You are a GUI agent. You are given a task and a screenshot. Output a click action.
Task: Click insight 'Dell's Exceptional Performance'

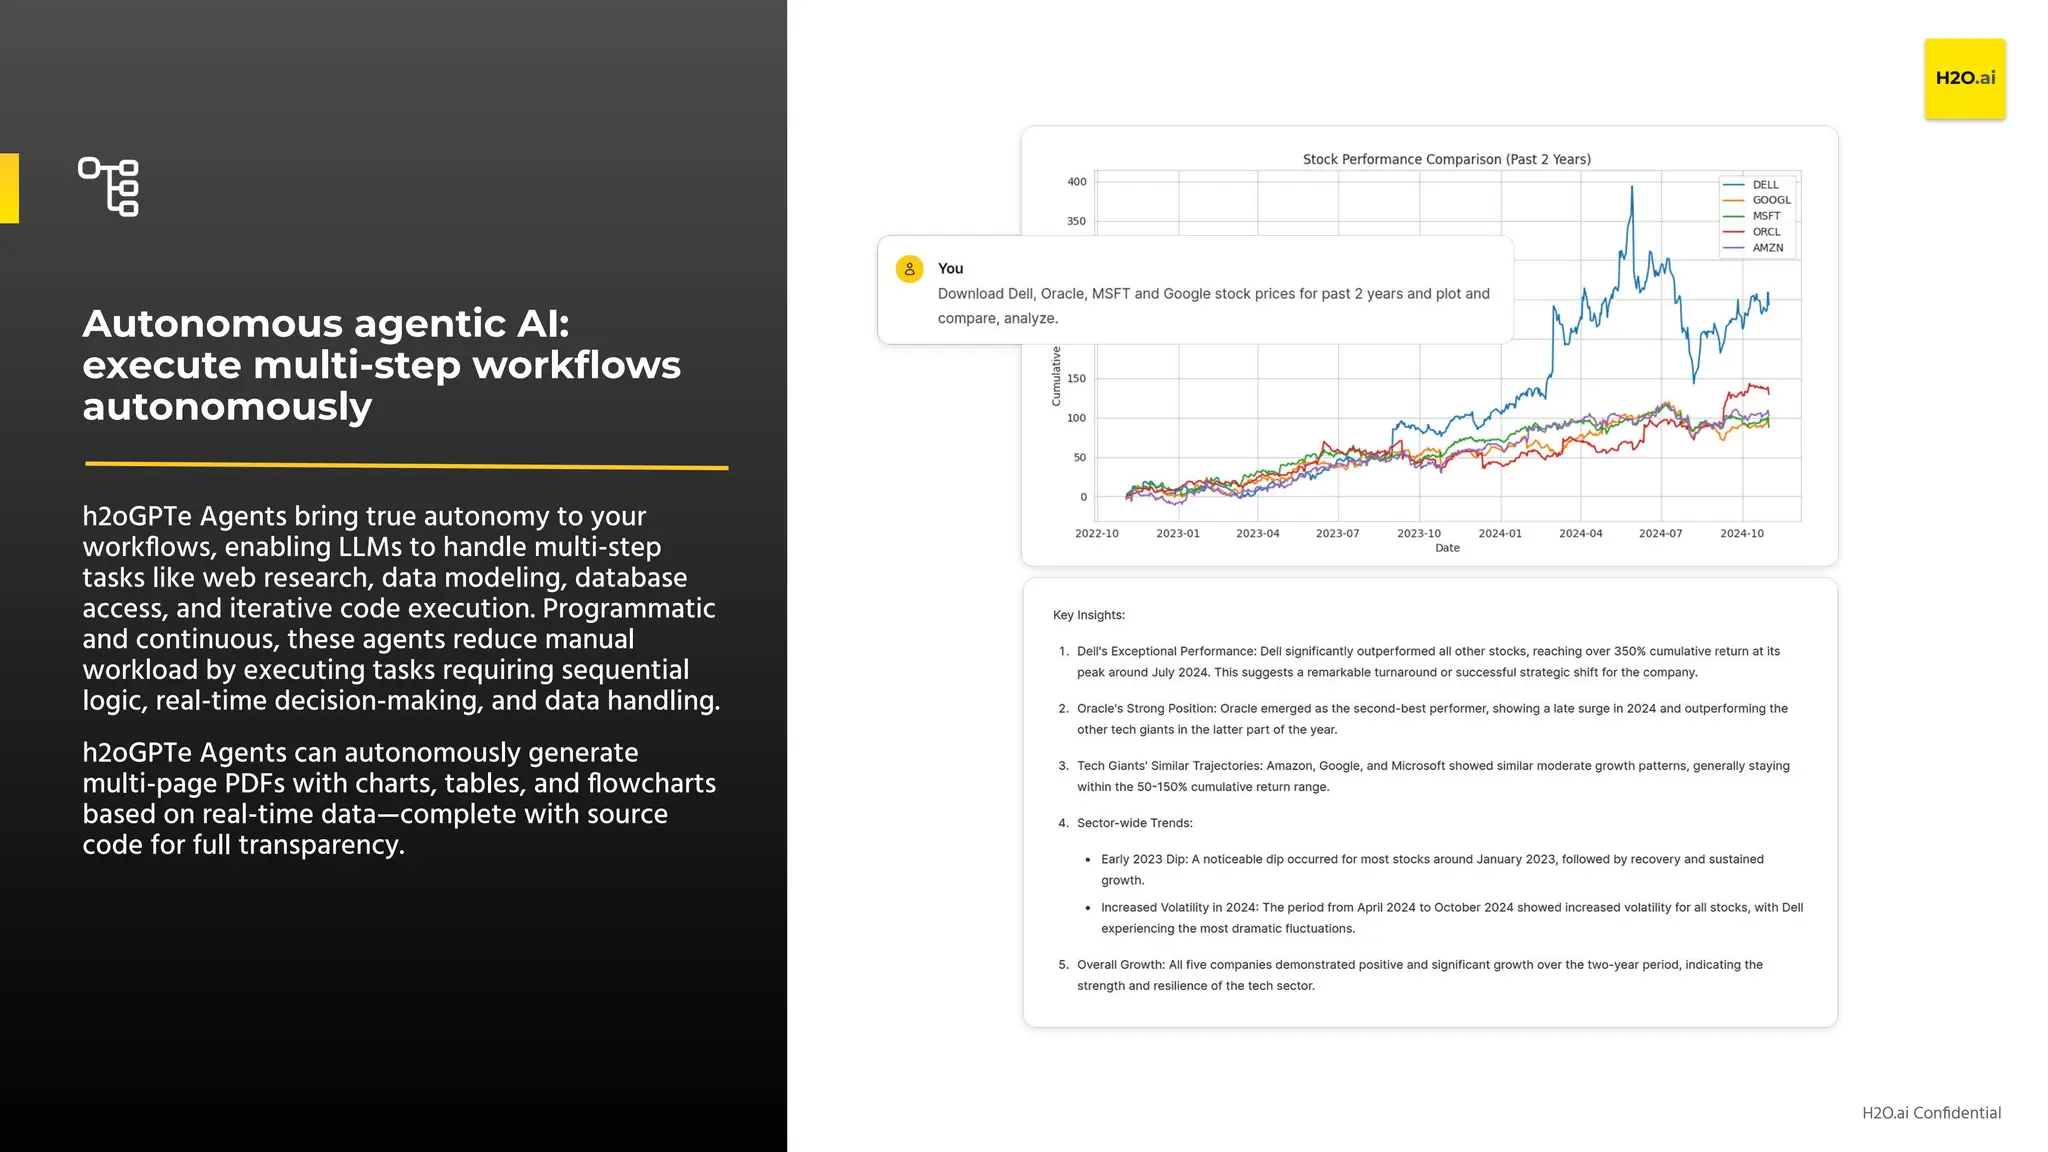tap(1428, 662)
